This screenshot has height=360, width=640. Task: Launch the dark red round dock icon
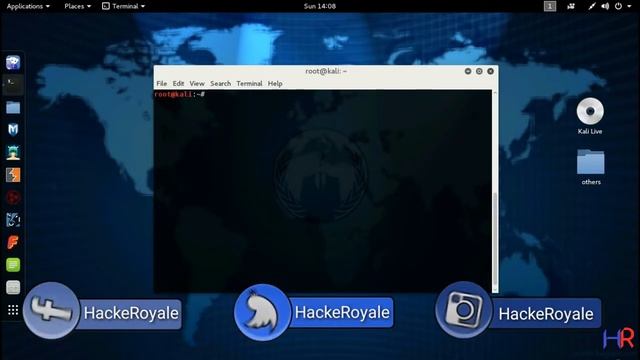pyautogui.click(x=13, y=198)
